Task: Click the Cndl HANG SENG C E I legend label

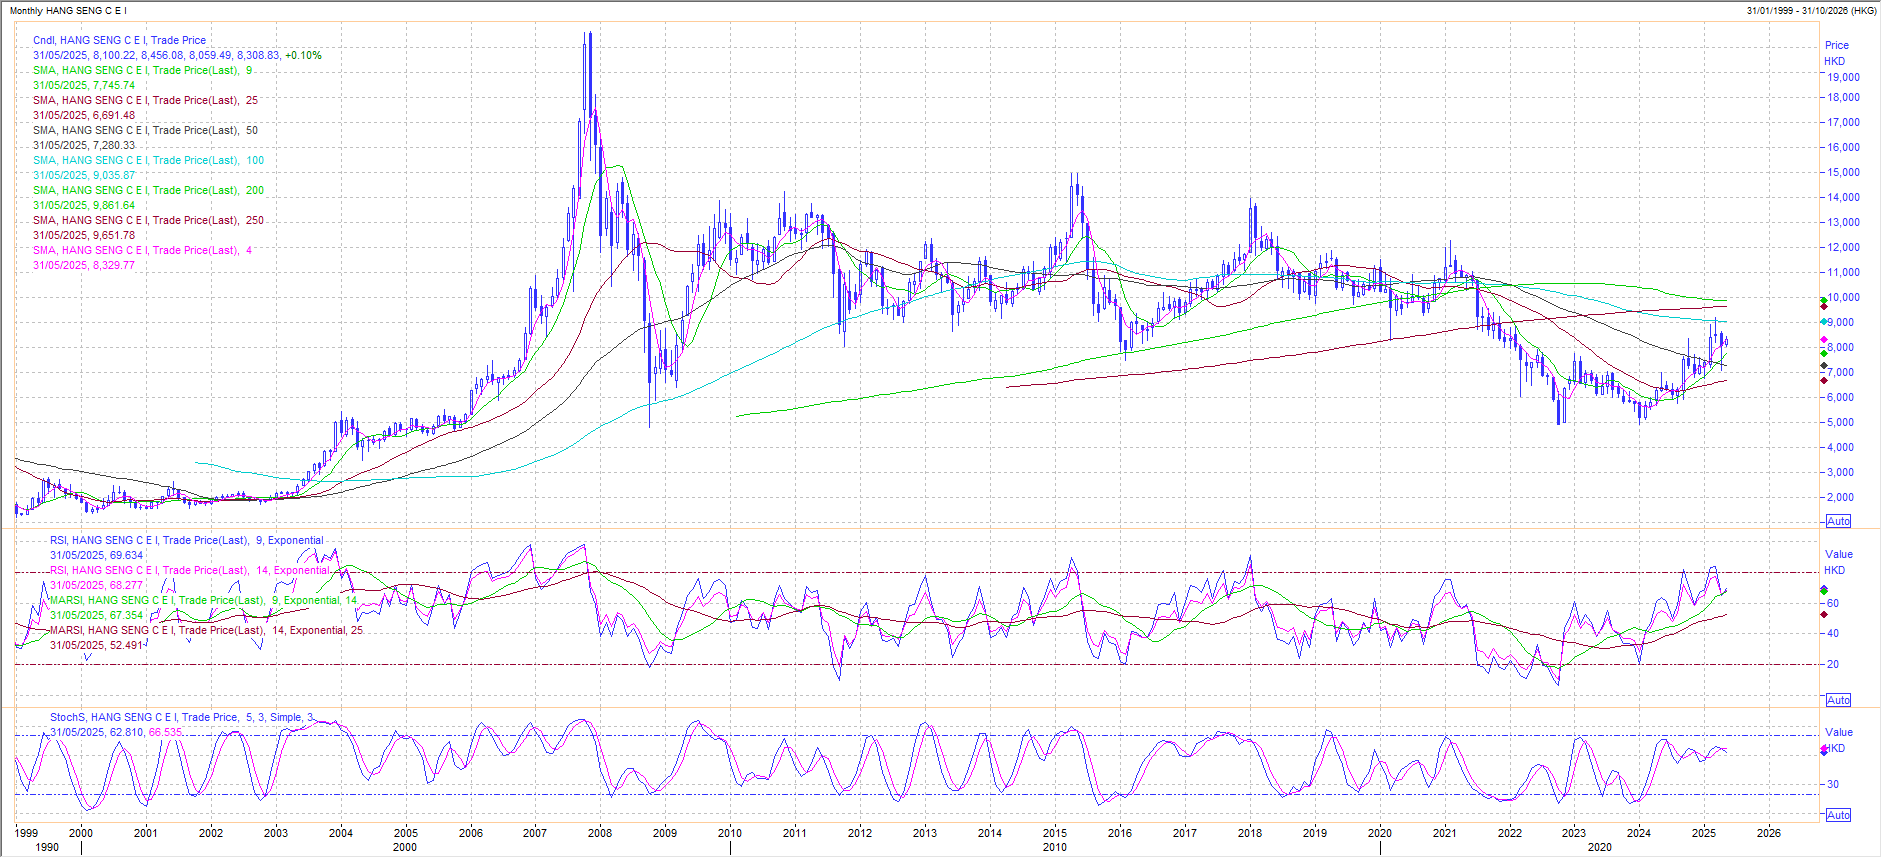Action: pyautogui.click(x=119, y=41)
